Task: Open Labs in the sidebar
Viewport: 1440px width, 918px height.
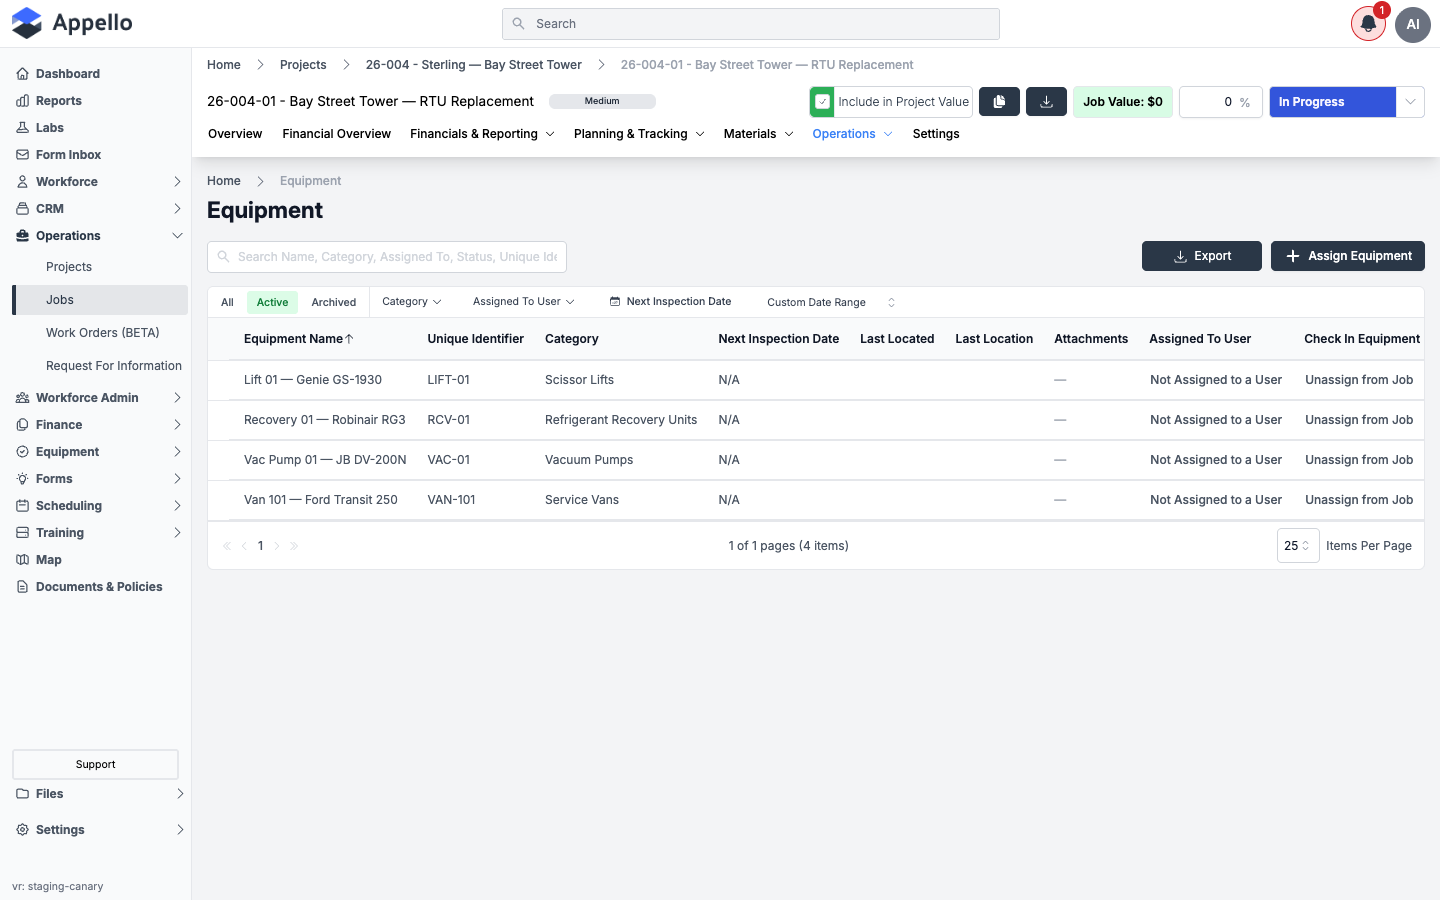Action: 49,128
